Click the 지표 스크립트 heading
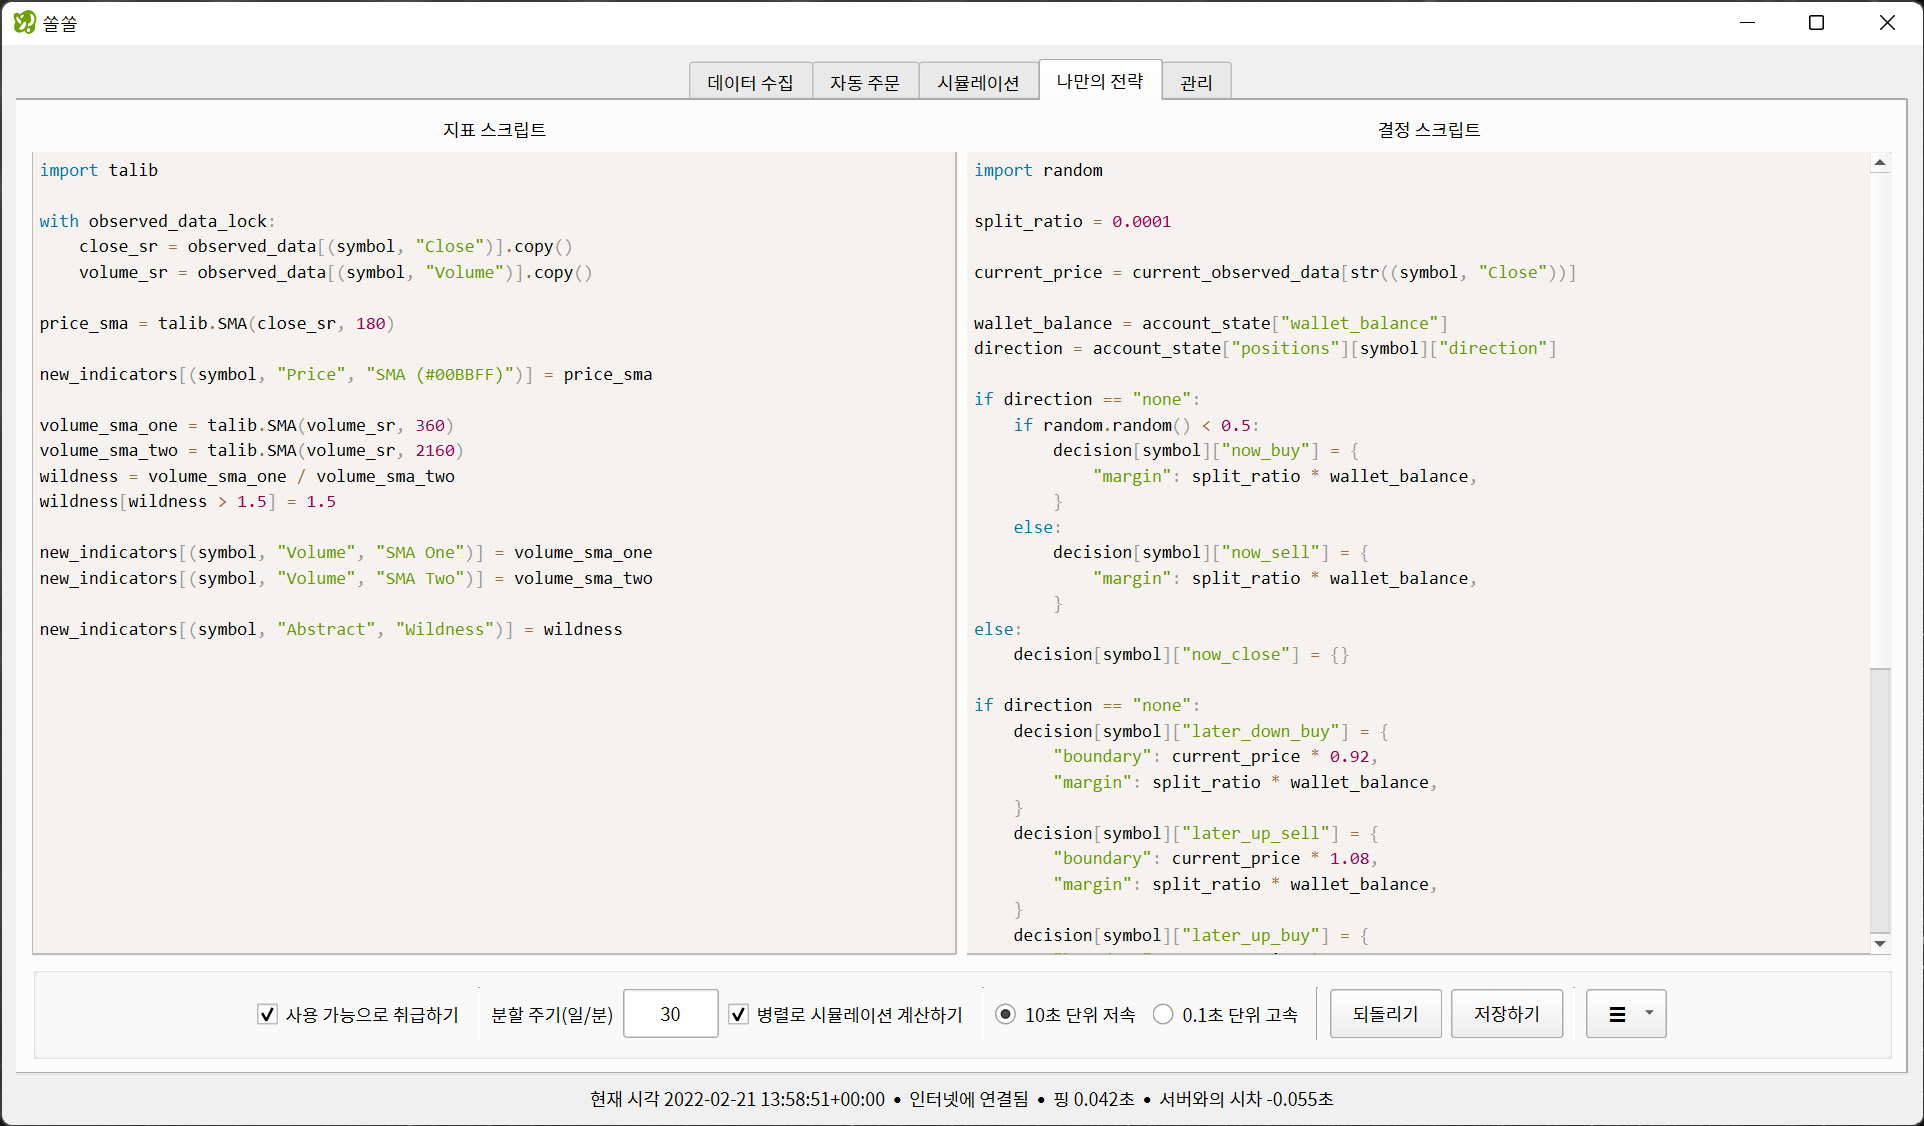 click(x=494, y=130)
